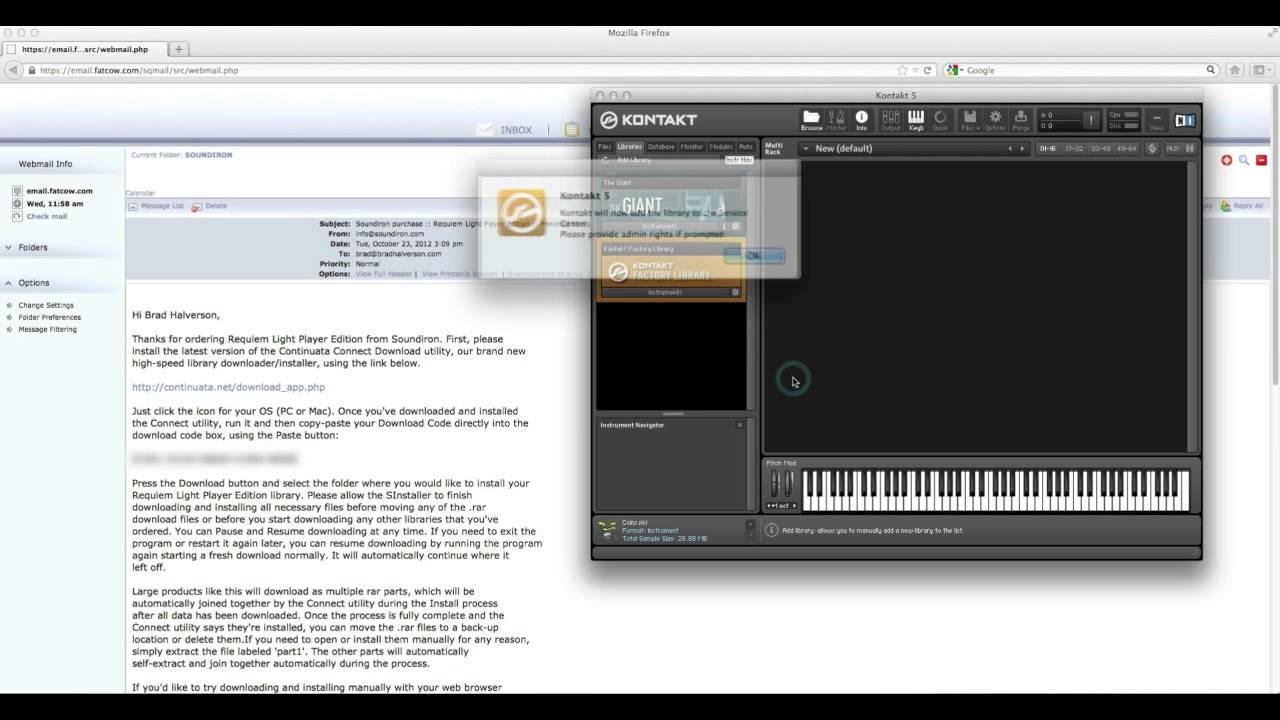
Task: Show the Output mixer in Kontakt
Action: pyautogui.click(x=890, y=121)
